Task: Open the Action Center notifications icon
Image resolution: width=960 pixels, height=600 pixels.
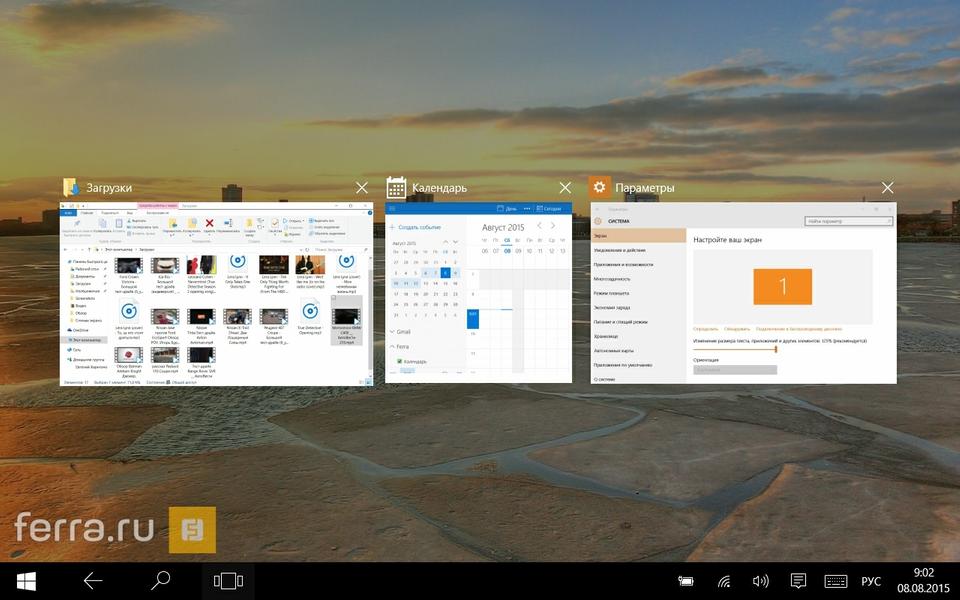Action: coord(798,581)
